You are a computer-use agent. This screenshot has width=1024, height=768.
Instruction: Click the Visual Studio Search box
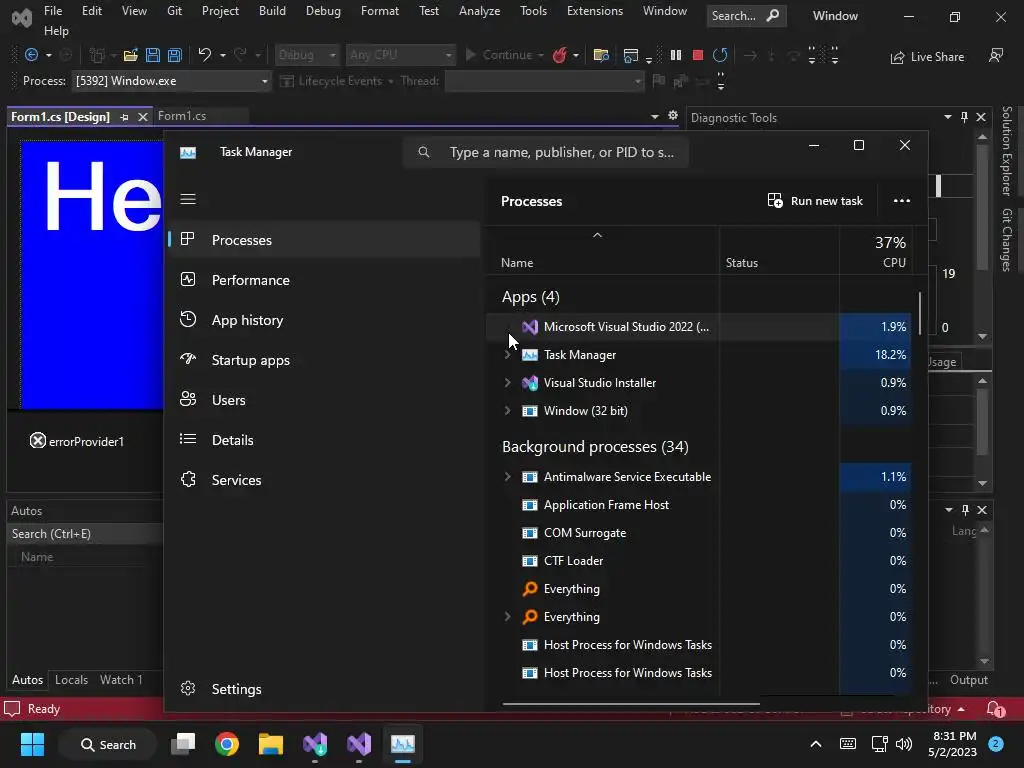point(746,16)
